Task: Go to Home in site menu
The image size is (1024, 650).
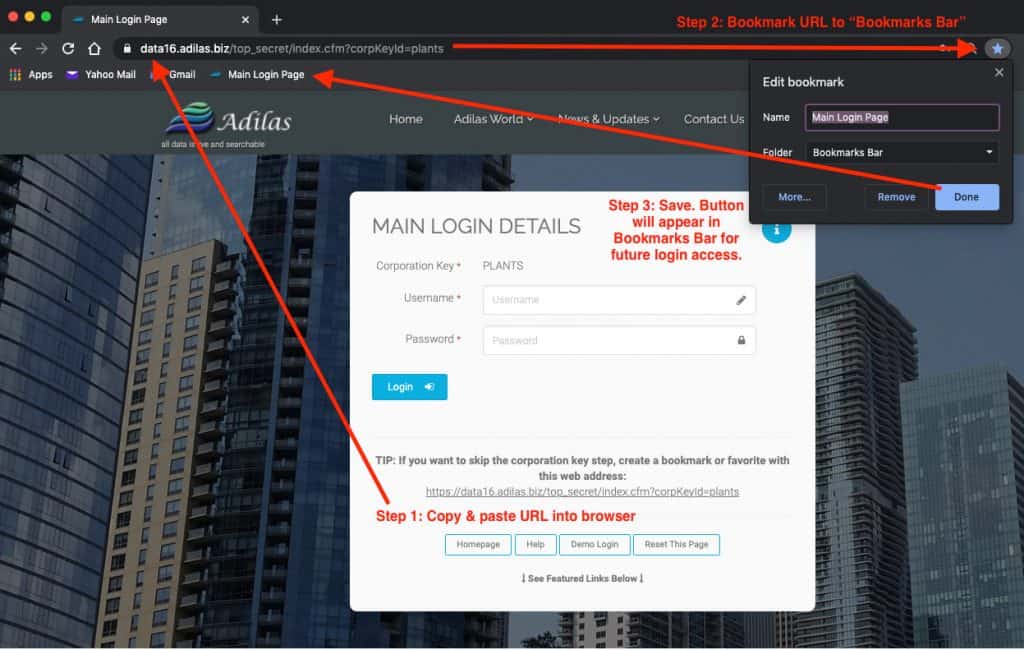Action: [406, 119]
